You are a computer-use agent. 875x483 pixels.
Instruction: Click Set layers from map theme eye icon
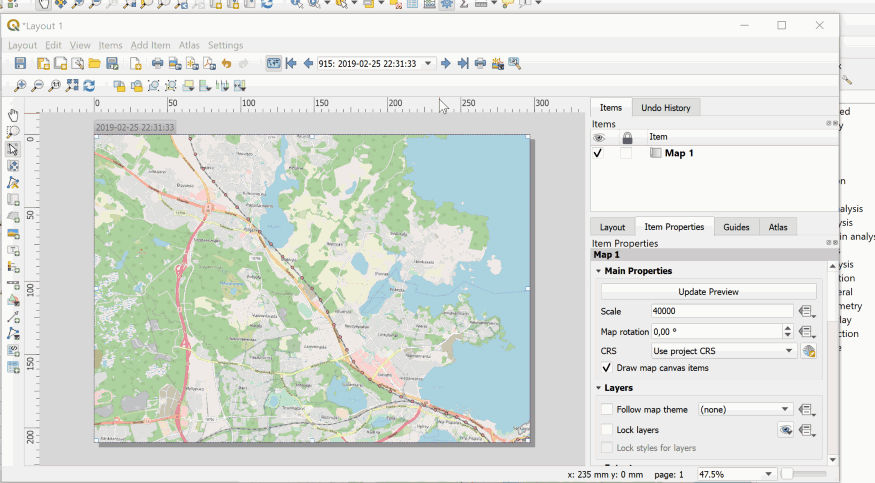(786, 430)
